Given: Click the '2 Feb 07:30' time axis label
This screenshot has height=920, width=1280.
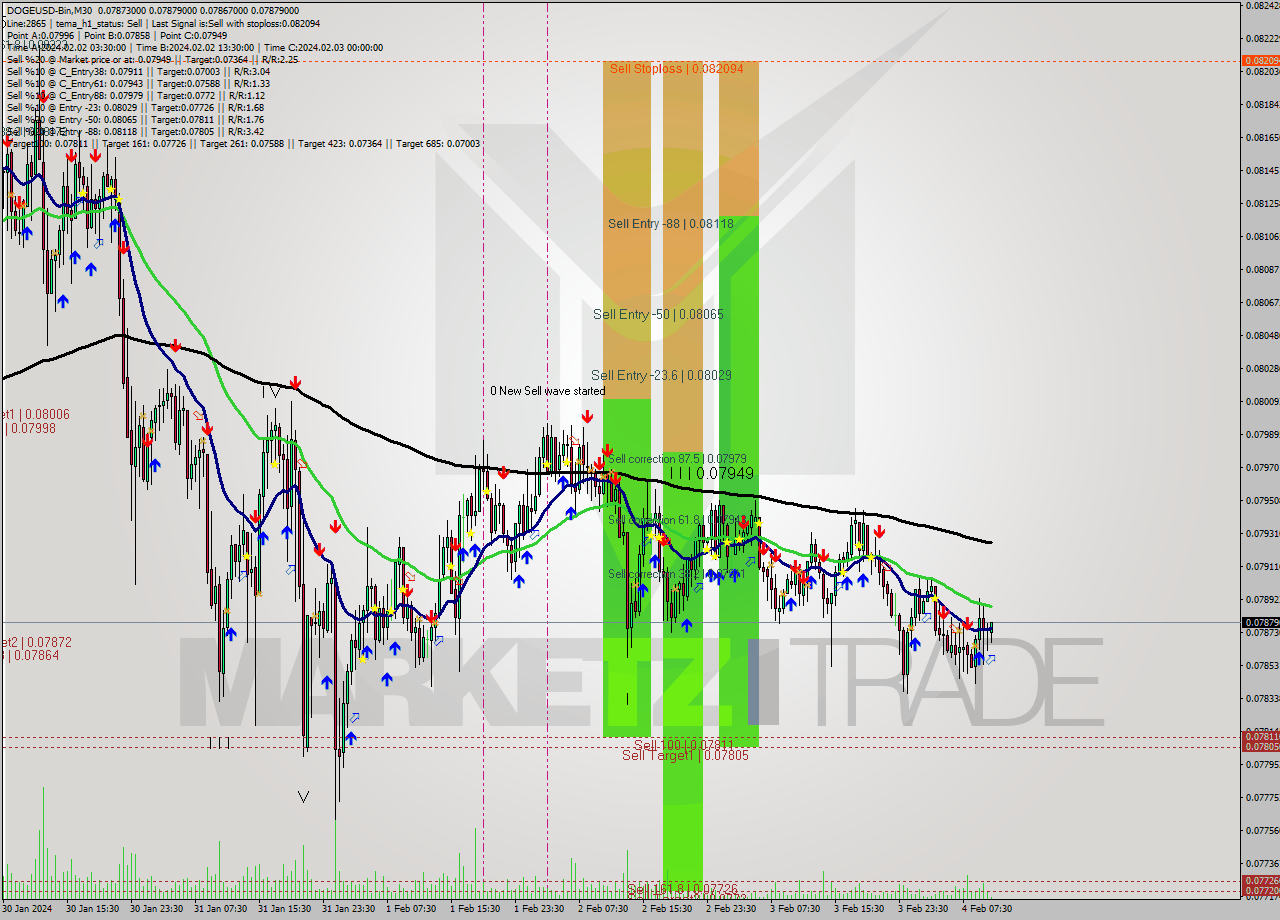Looking at the screenshot, I should (x=603, y=909).
